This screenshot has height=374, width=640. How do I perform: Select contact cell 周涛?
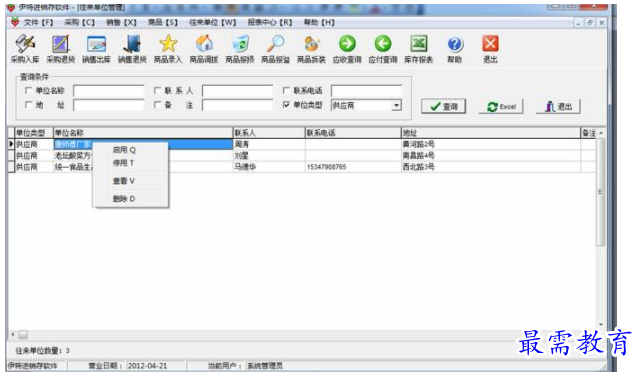point(269,144)
